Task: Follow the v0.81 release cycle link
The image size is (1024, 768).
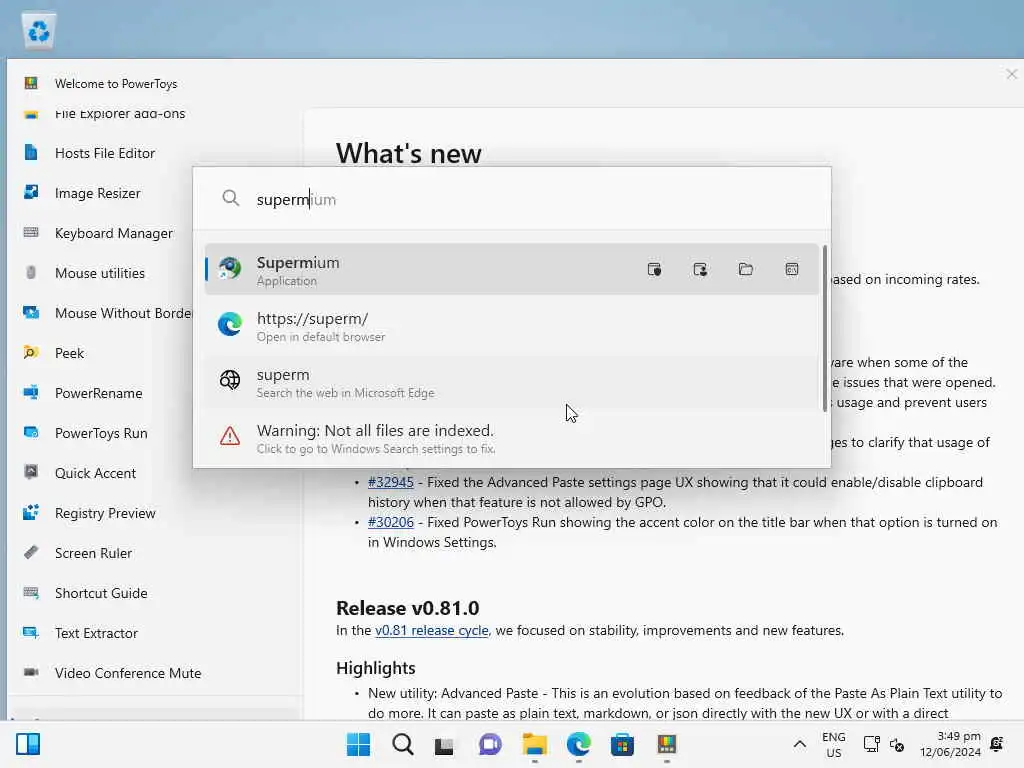Action: (x=432, y=630)
